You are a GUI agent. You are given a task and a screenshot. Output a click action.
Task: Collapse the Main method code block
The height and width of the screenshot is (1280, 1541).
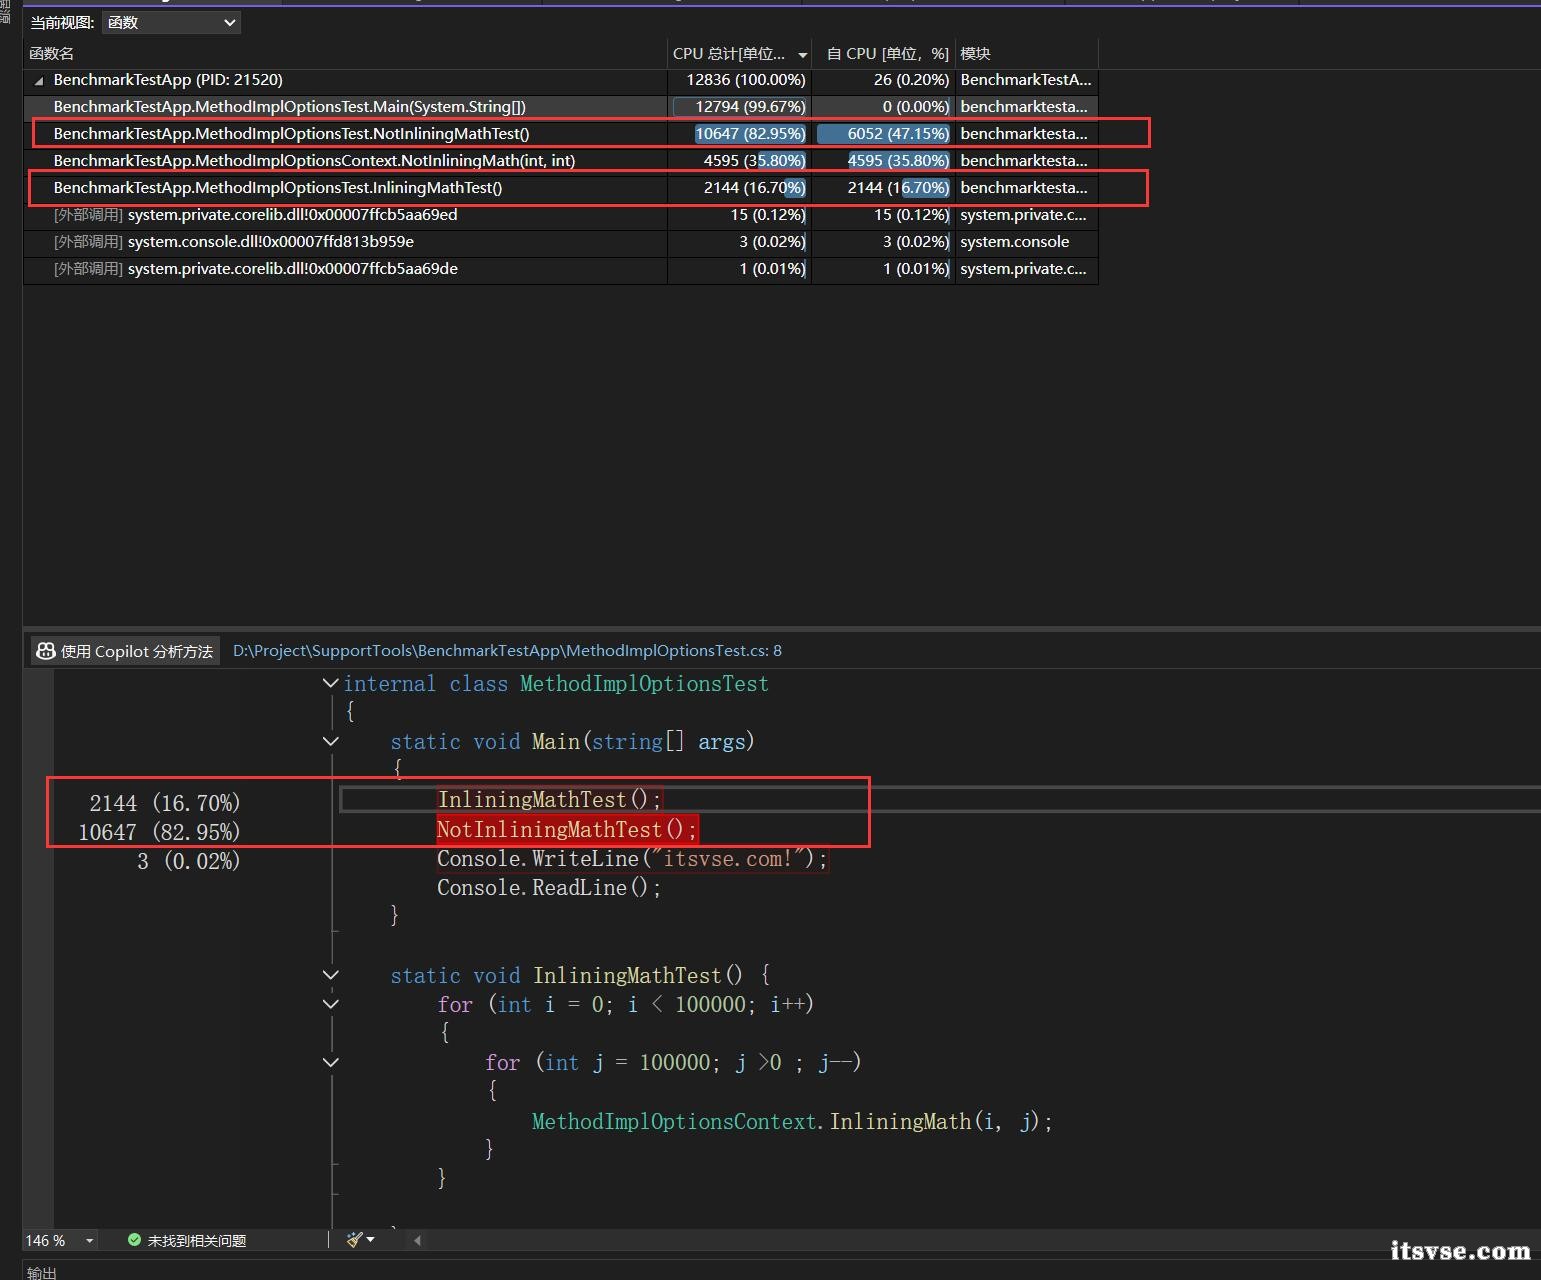coord(330,741)
